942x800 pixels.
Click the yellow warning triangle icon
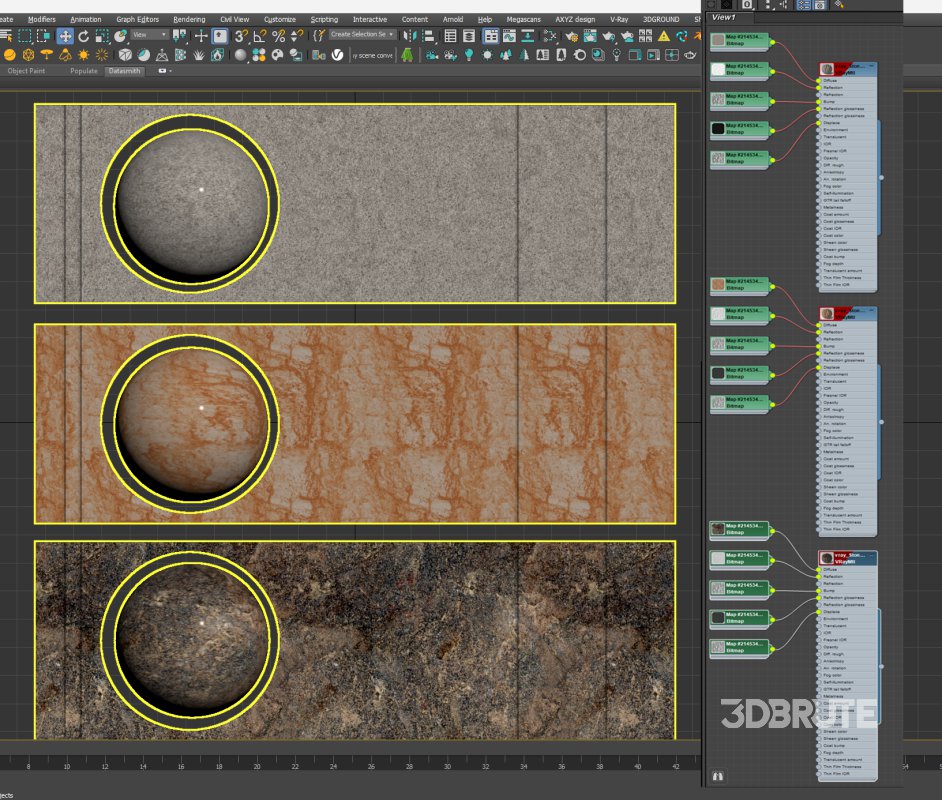click(x=663, y=36)
